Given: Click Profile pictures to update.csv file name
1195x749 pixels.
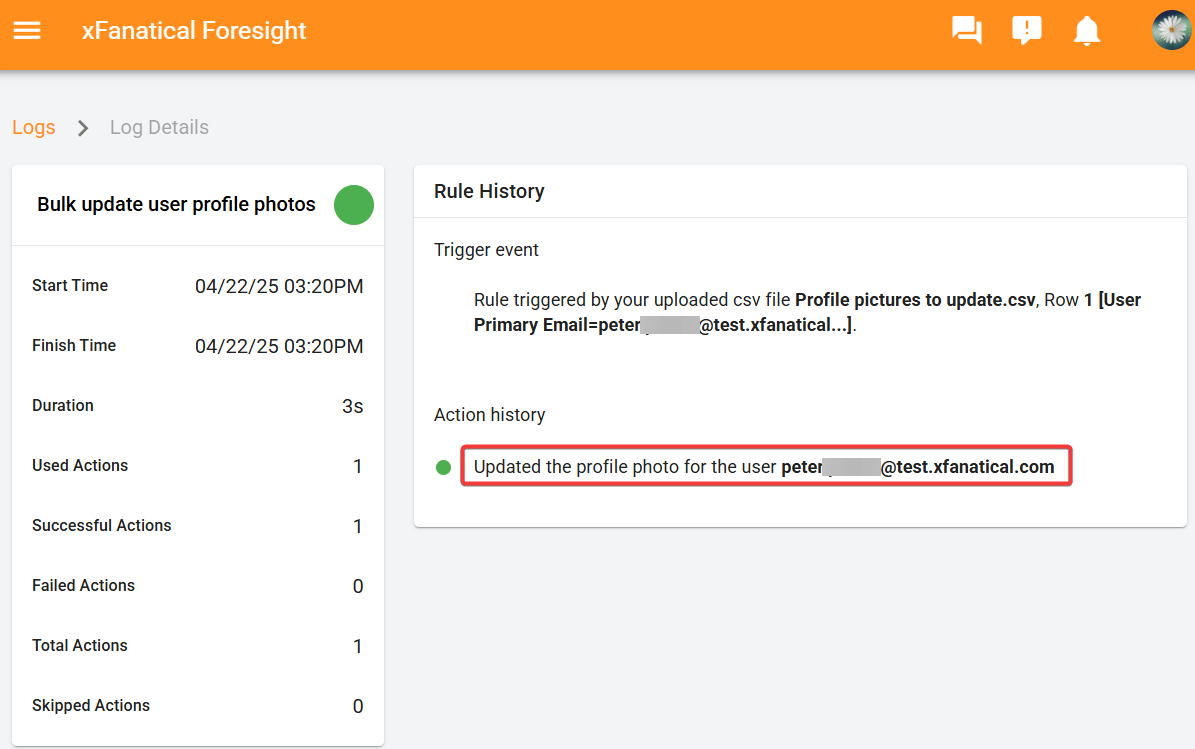Looking at the screenshot, I should click(915, 299).
